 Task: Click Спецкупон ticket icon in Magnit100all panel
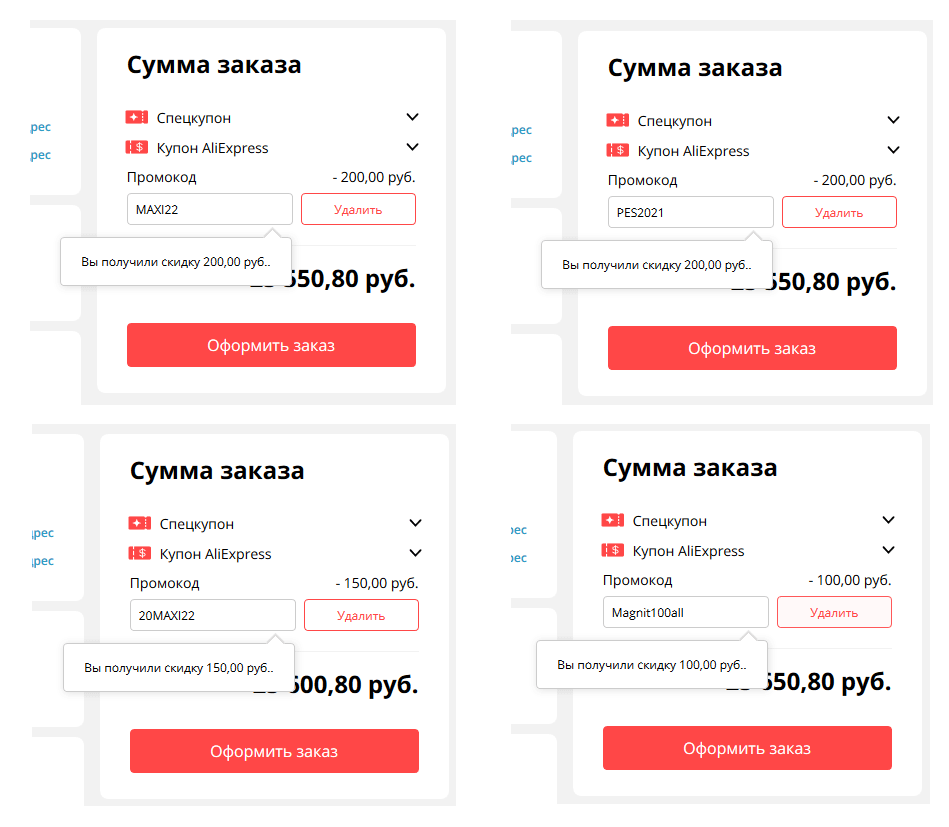612,520
